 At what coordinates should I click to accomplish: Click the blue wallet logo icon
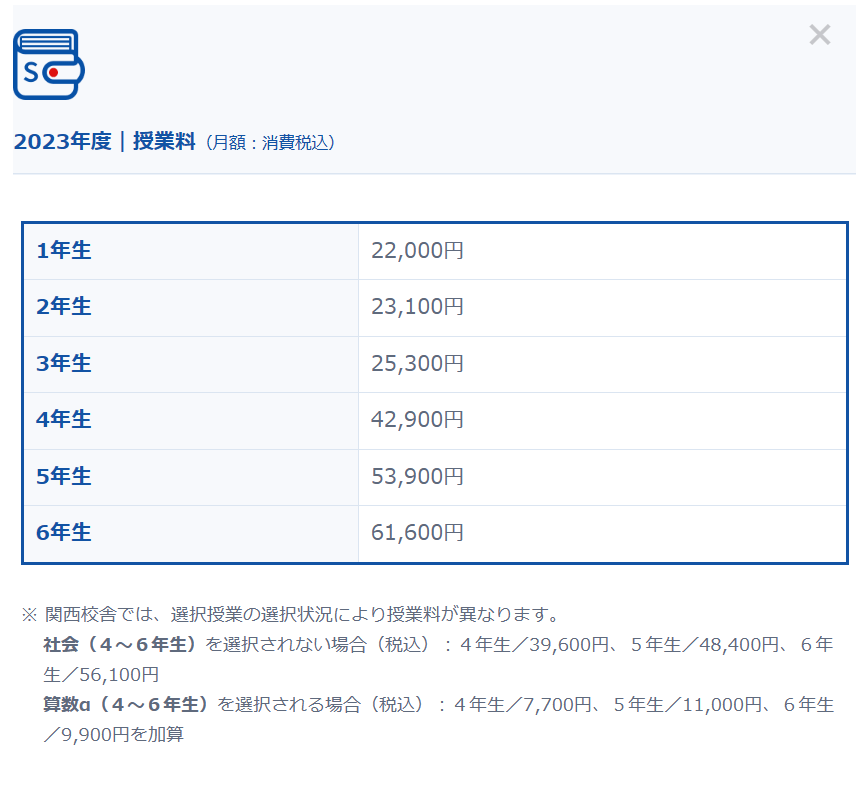pos(48,65)
